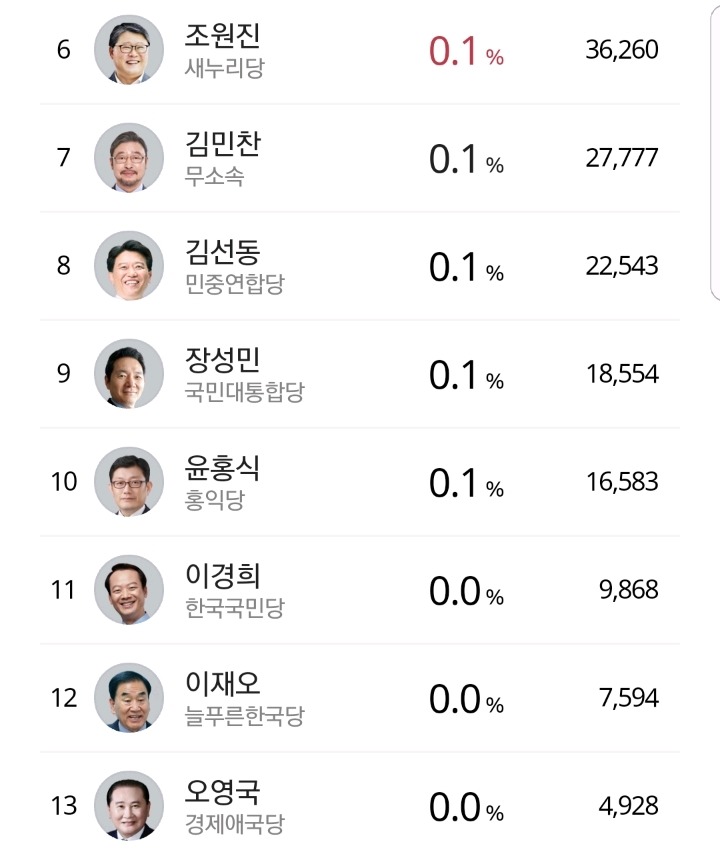Select the 국민대통합당 party label
The image size is (720, 855).
coord(244,392)
